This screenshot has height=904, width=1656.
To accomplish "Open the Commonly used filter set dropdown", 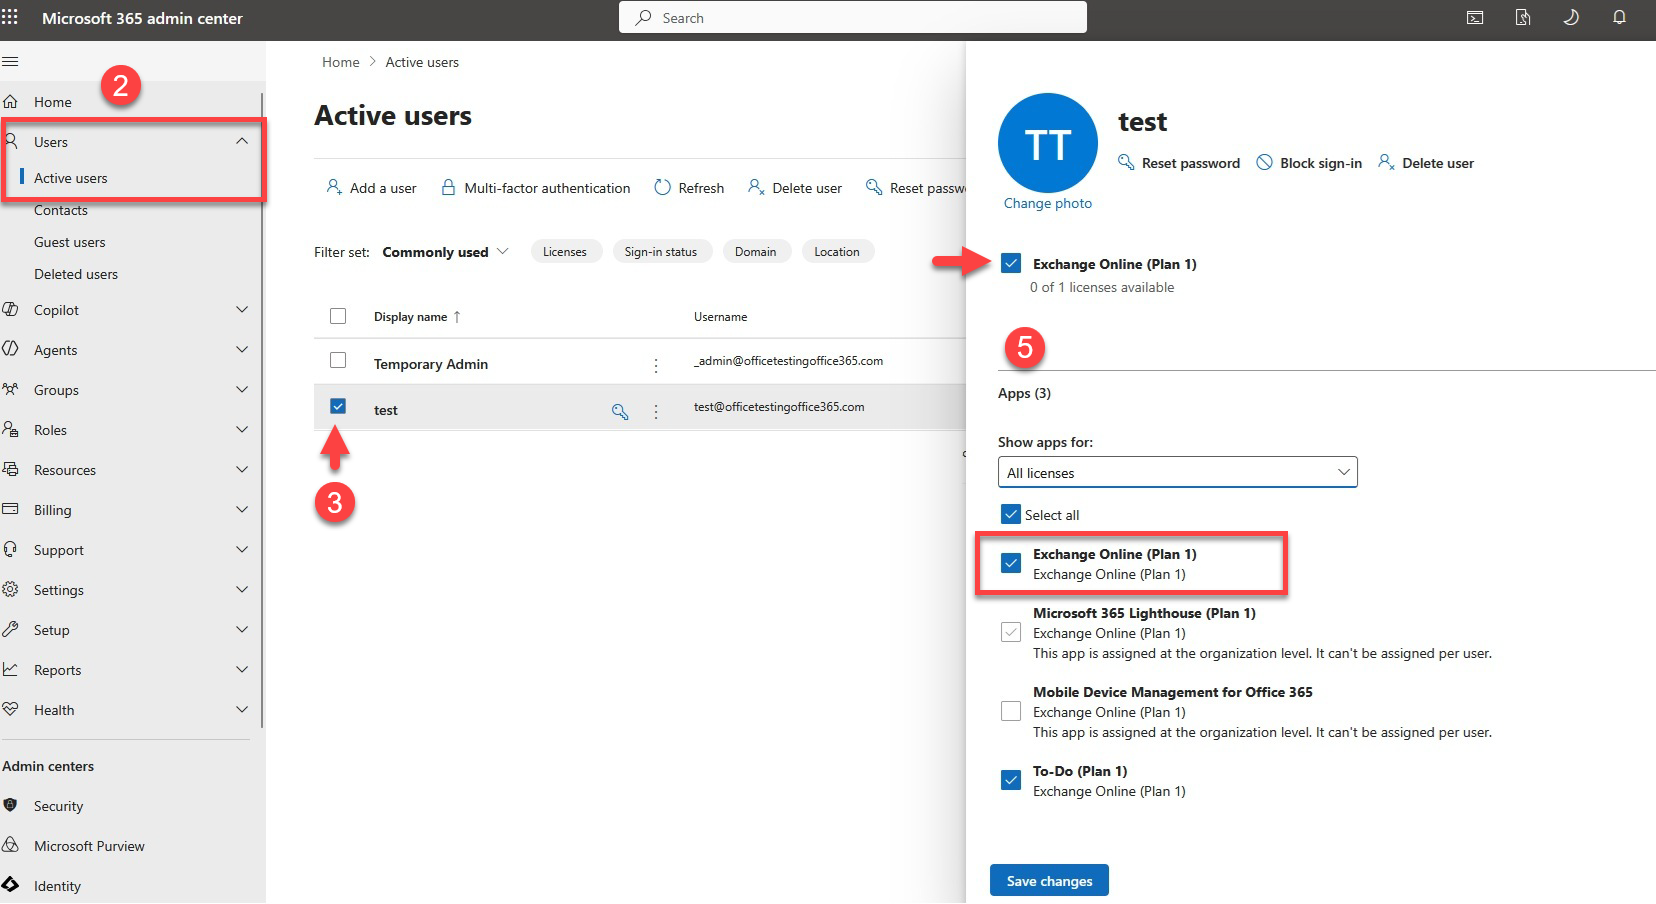I will coord(445,252).
